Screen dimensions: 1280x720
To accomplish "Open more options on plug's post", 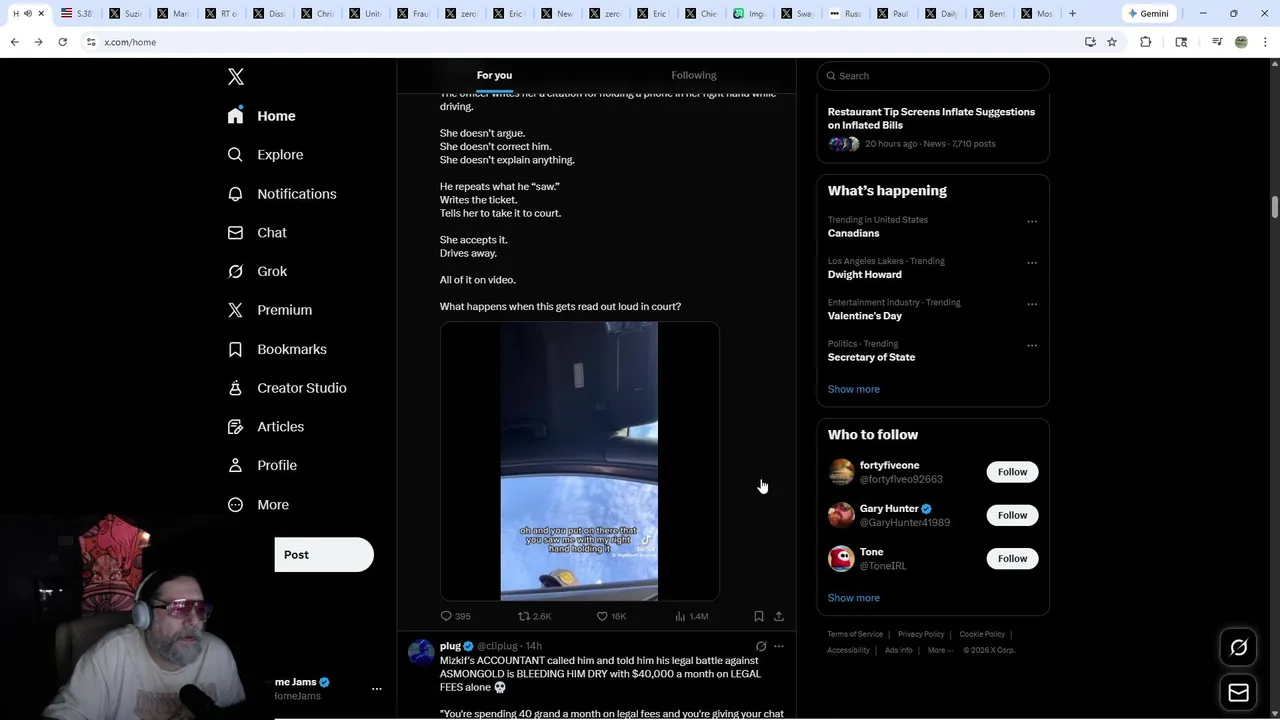I will click(x=779, y=646).
